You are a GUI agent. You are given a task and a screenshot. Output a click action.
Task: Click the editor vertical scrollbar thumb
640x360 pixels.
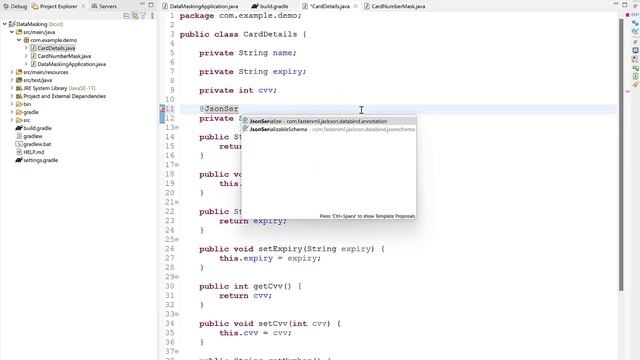click(x=621, y=155)
